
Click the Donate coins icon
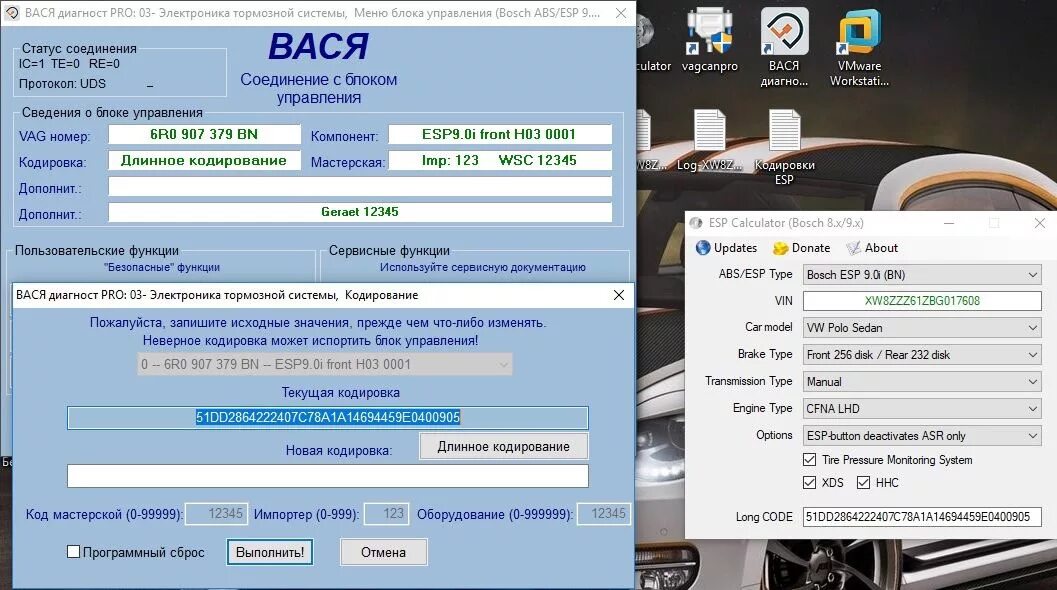[x=781, y=248]
